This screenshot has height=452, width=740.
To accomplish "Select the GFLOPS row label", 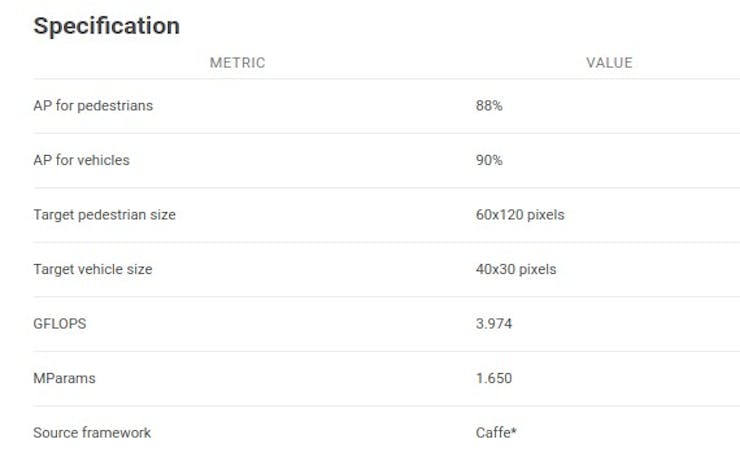I will (60, 324).
